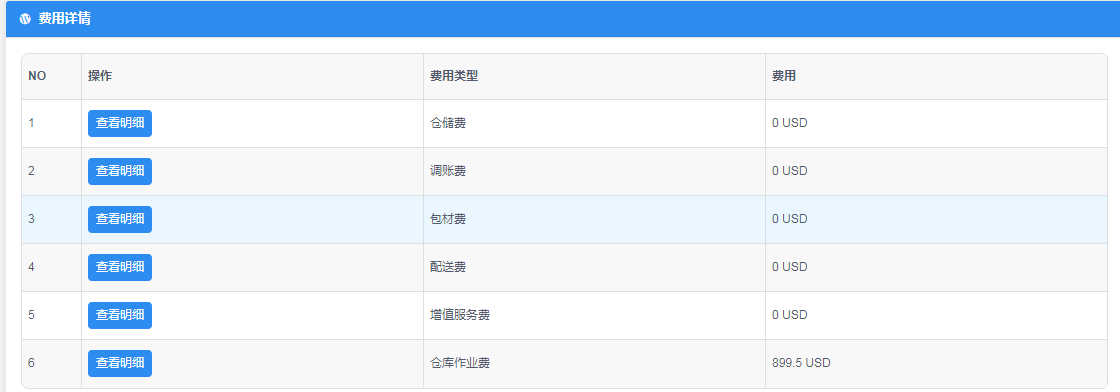Click row number 6 in the NO column
This screenshot has width=1120, height=392.
point(31,363)
